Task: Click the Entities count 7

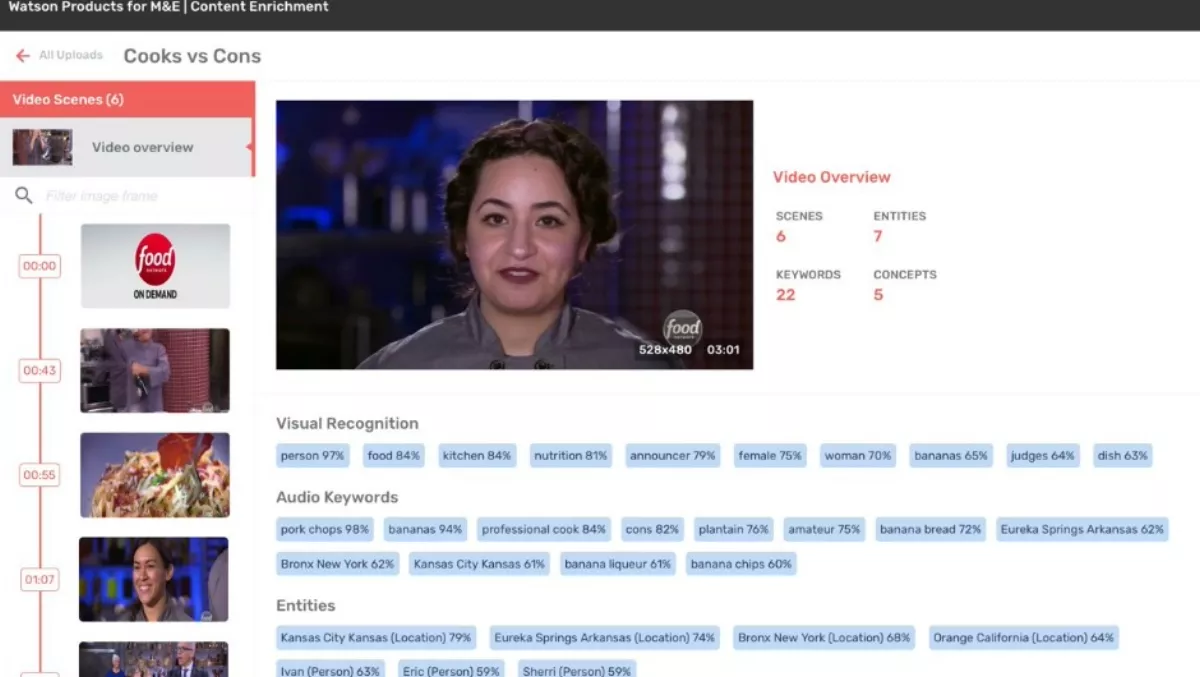Action: [x=878, y=237]
